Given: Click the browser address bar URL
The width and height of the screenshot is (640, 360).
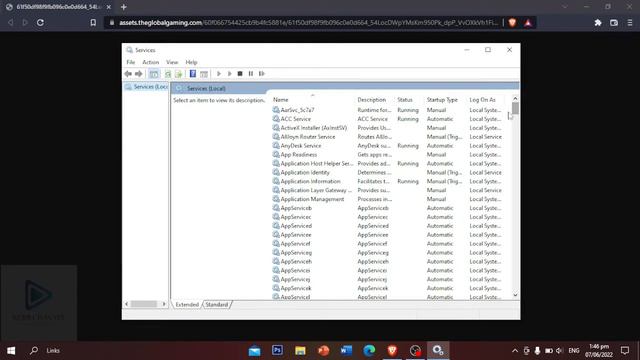Looking at the screenshot, I should click(x=308, y=22).
